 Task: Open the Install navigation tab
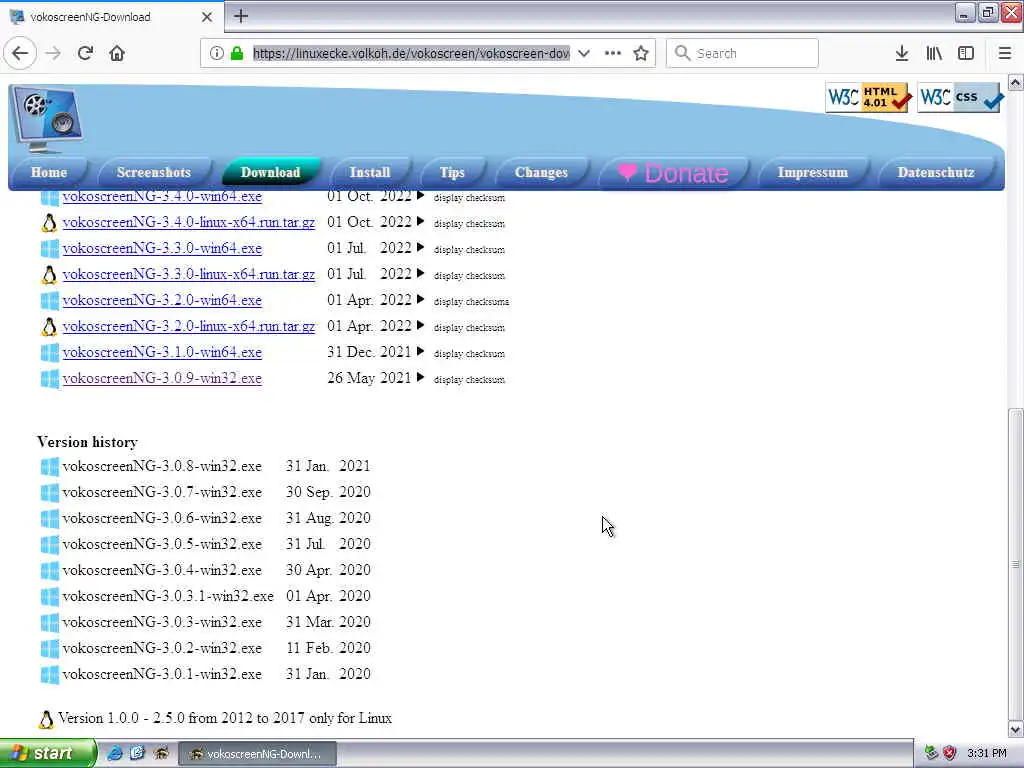(370, 172)
